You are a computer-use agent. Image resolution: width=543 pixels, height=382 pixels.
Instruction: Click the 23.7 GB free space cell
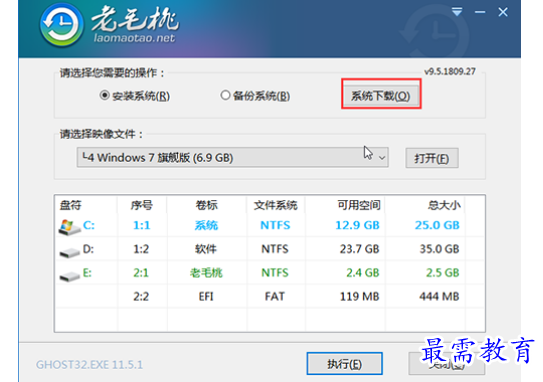(x=359, y=249)
